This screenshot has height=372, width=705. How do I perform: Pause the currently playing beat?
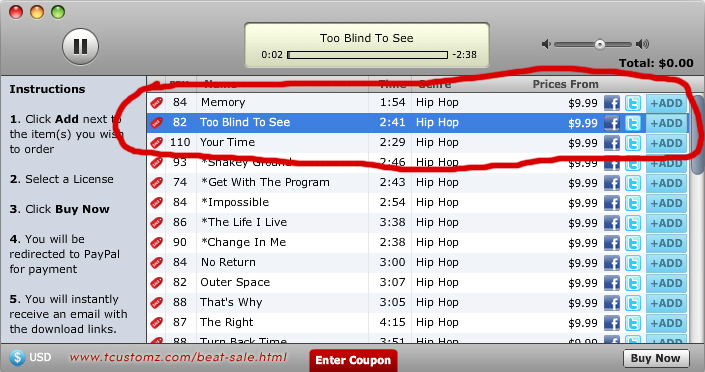click(x=80, y=46)
